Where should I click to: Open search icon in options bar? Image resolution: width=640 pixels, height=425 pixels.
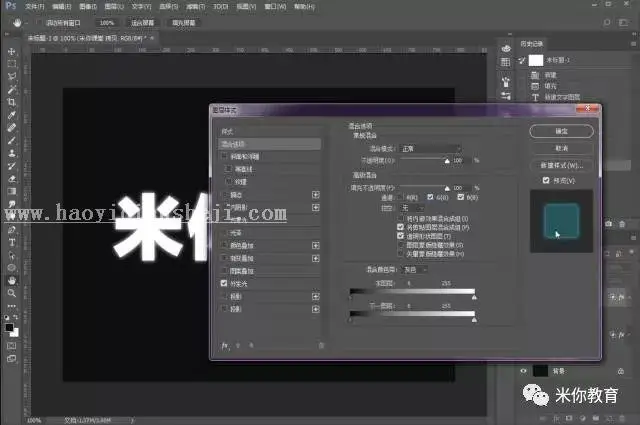[607, 22]
